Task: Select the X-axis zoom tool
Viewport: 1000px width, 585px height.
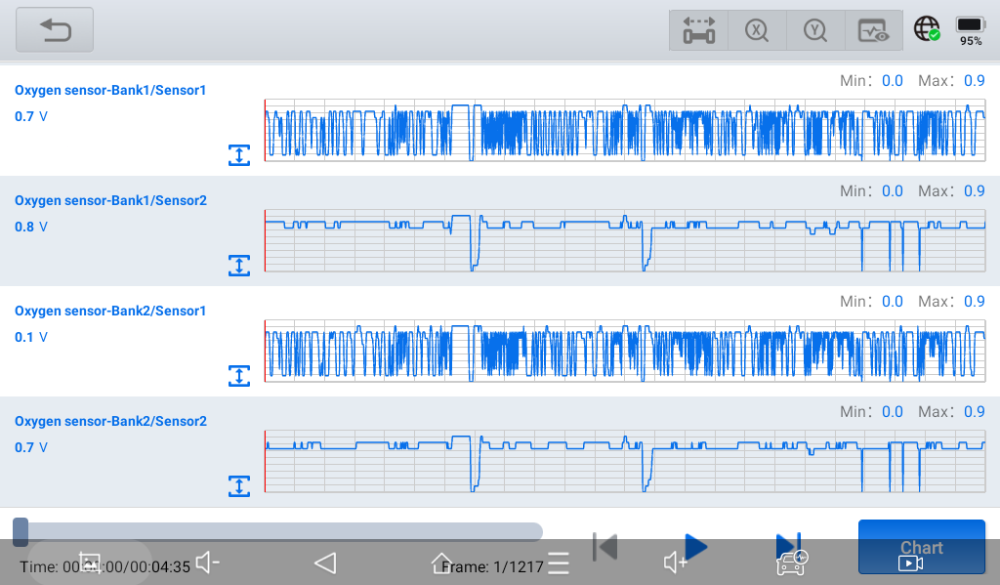Action: [757, 30]
